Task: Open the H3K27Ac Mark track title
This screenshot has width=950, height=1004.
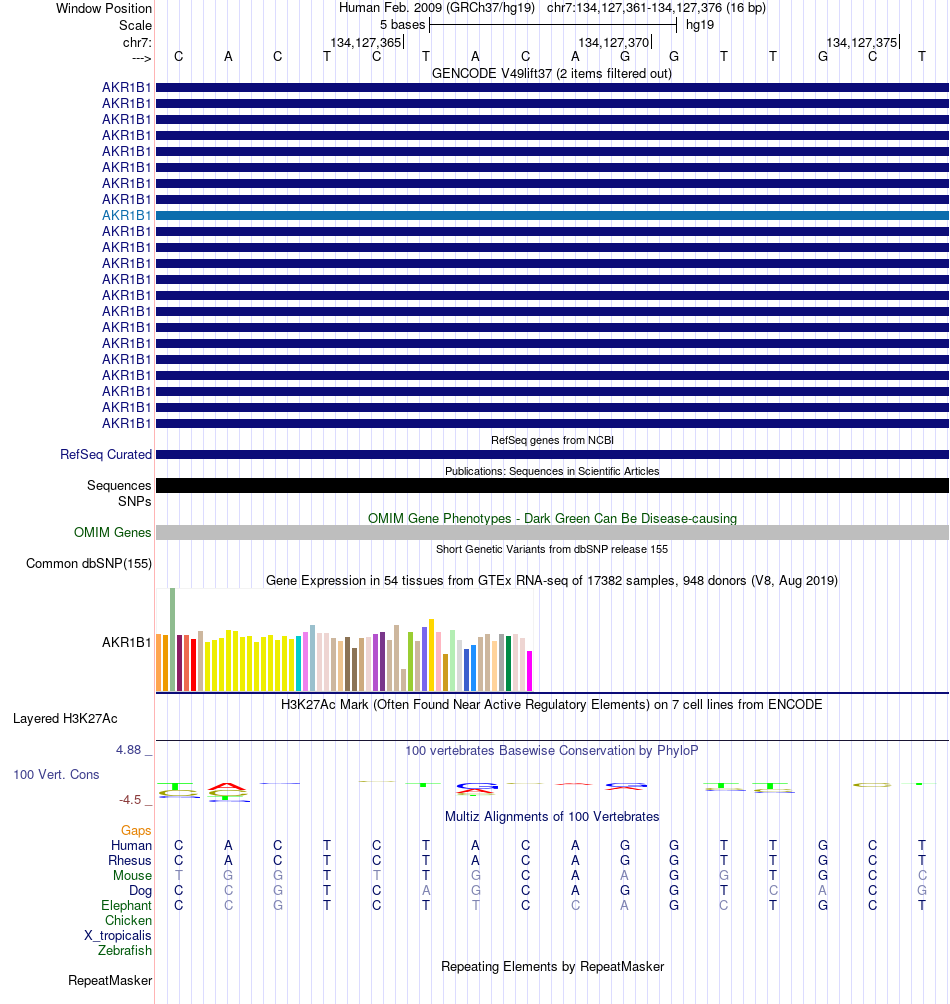Action: [552, 705]
